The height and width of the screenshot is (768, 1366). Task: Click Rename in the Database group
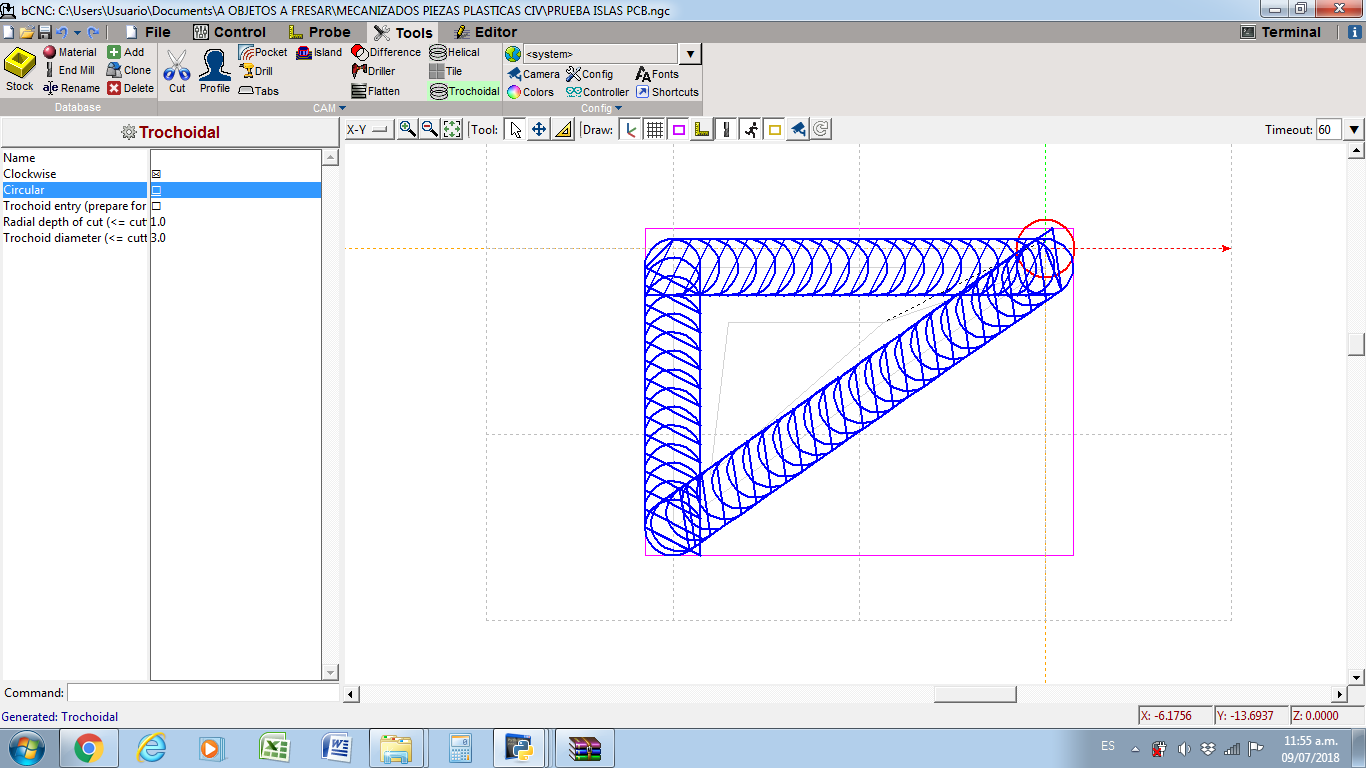pos(72,88)
